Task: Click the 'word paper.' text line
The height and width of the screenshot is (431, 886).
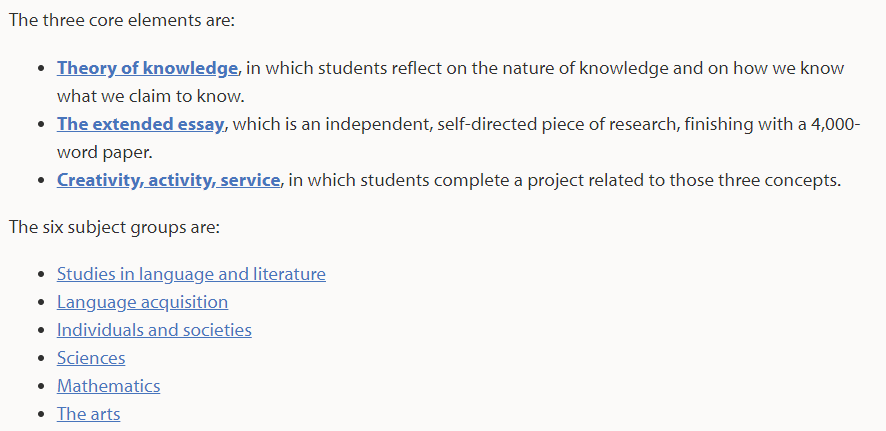Action: [x=105, y=153]
